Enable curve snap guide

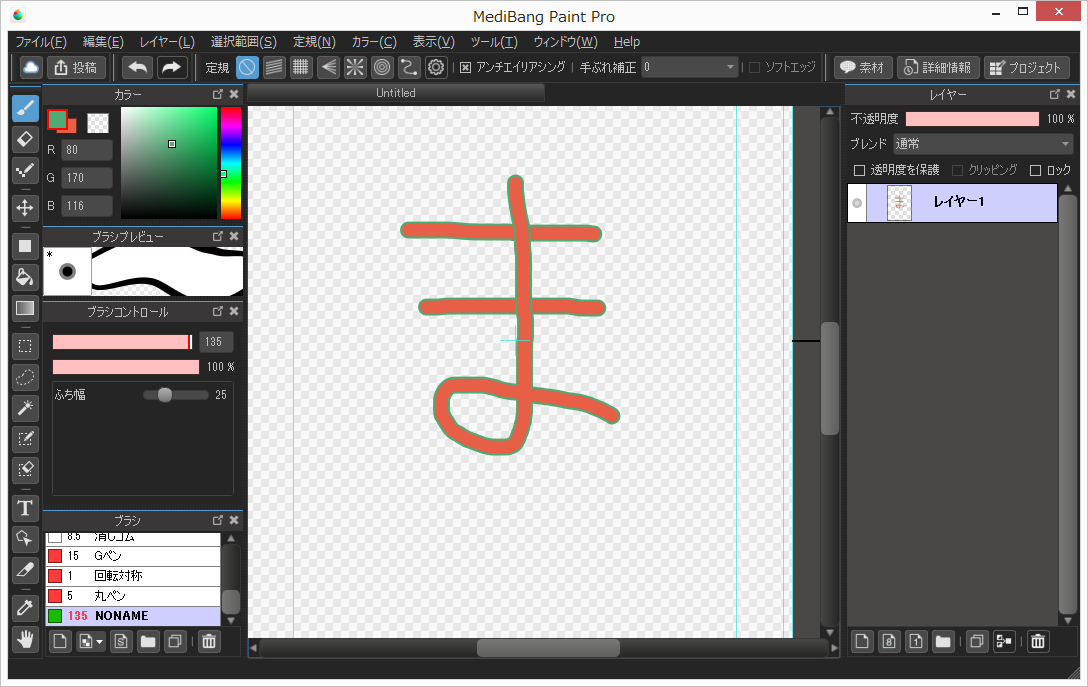pos(409,67)
